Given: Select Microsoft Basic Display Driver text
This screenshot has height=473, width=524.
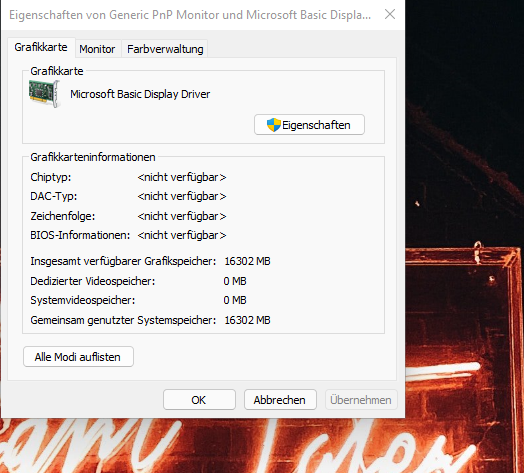Looking at the screenshot, I should coord(140,94).
